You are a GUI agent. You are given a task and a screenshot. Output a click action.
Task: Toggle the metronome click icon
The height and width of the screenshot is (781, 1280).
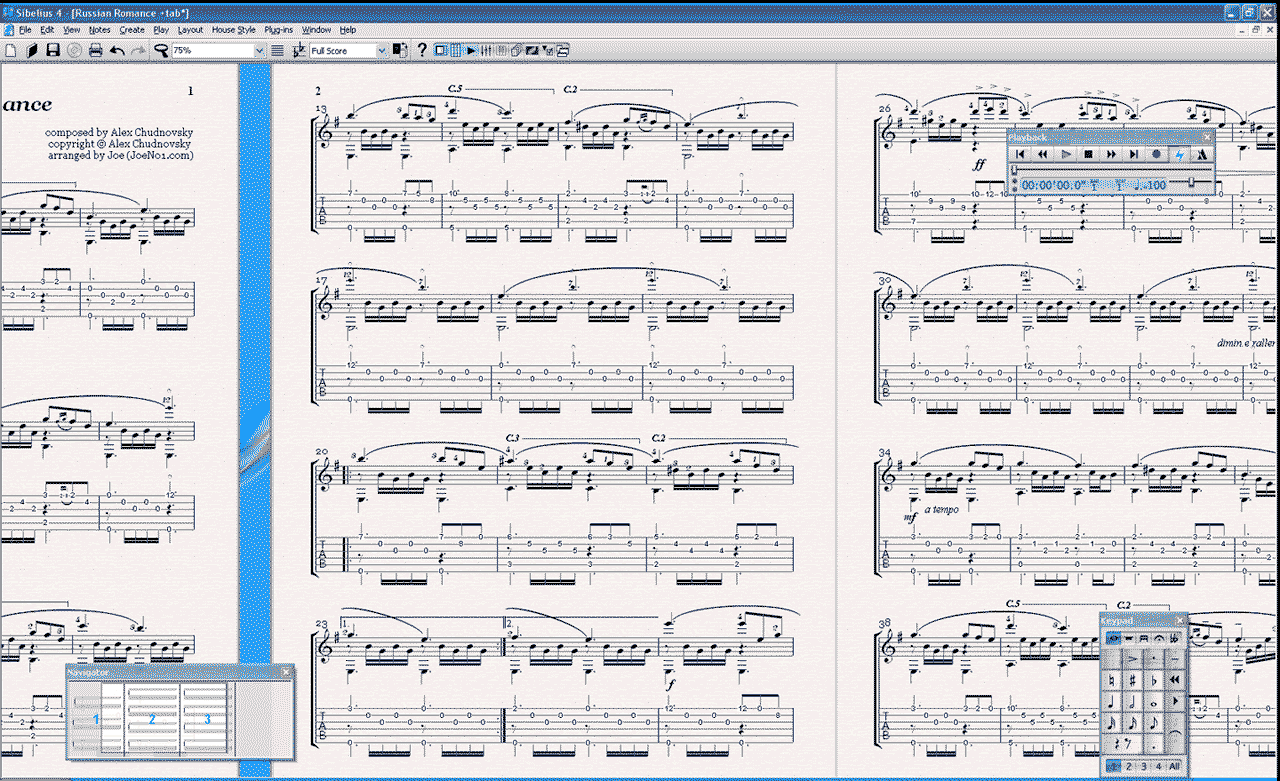click(1202, 154)
